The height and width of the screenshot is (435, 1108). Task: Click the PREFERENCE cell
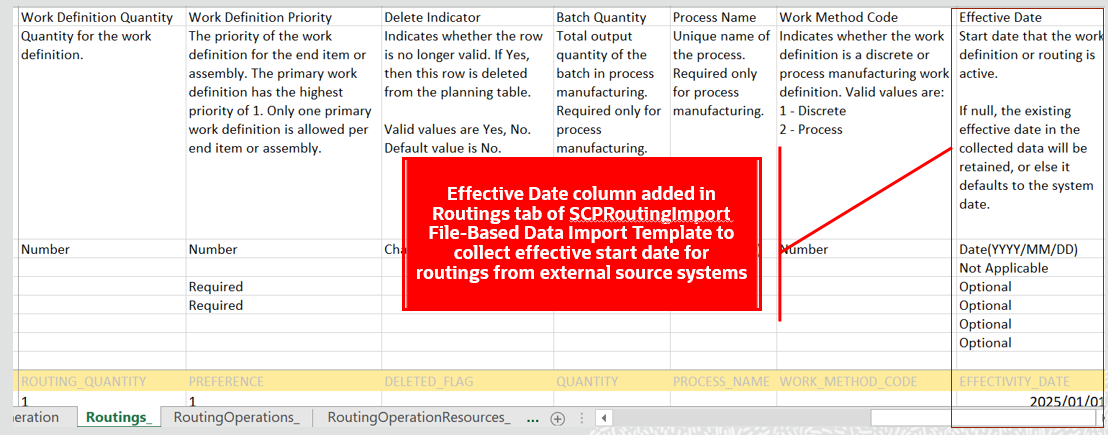coord(283,381)
